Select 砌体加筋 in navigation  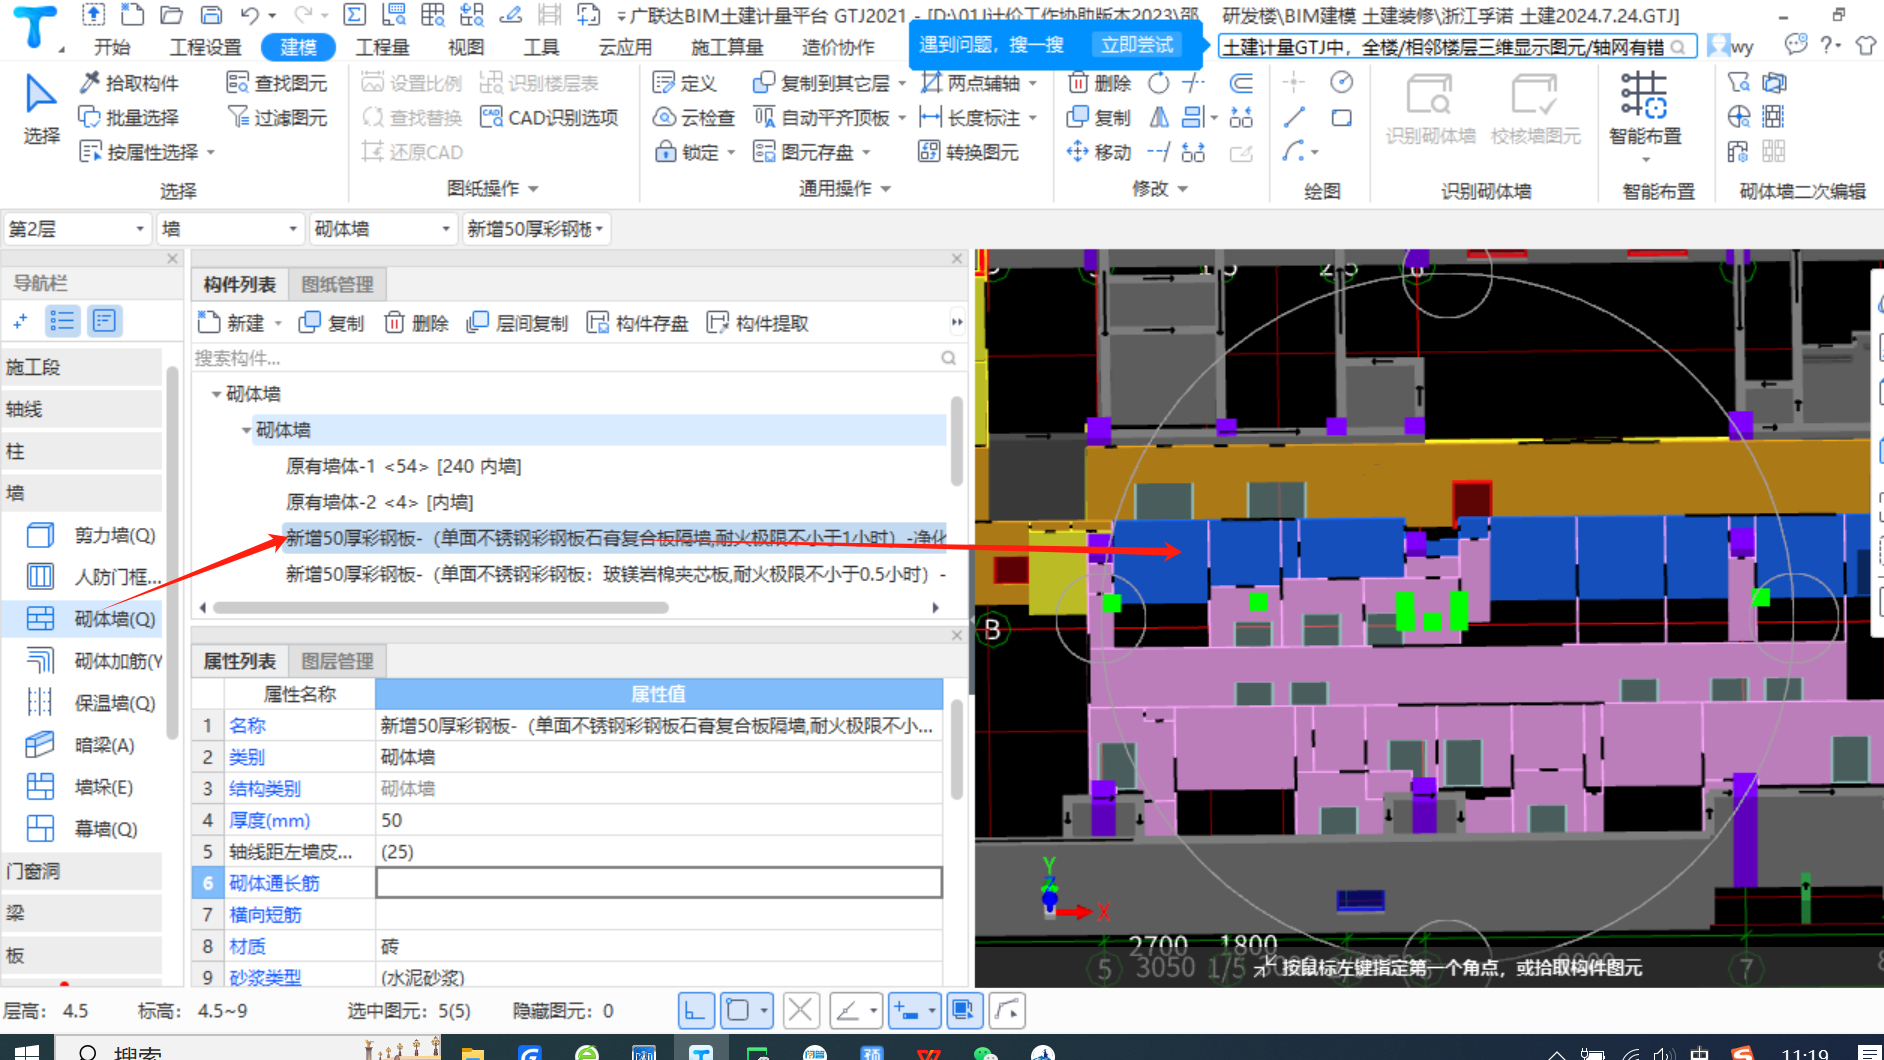pos(92,661)
